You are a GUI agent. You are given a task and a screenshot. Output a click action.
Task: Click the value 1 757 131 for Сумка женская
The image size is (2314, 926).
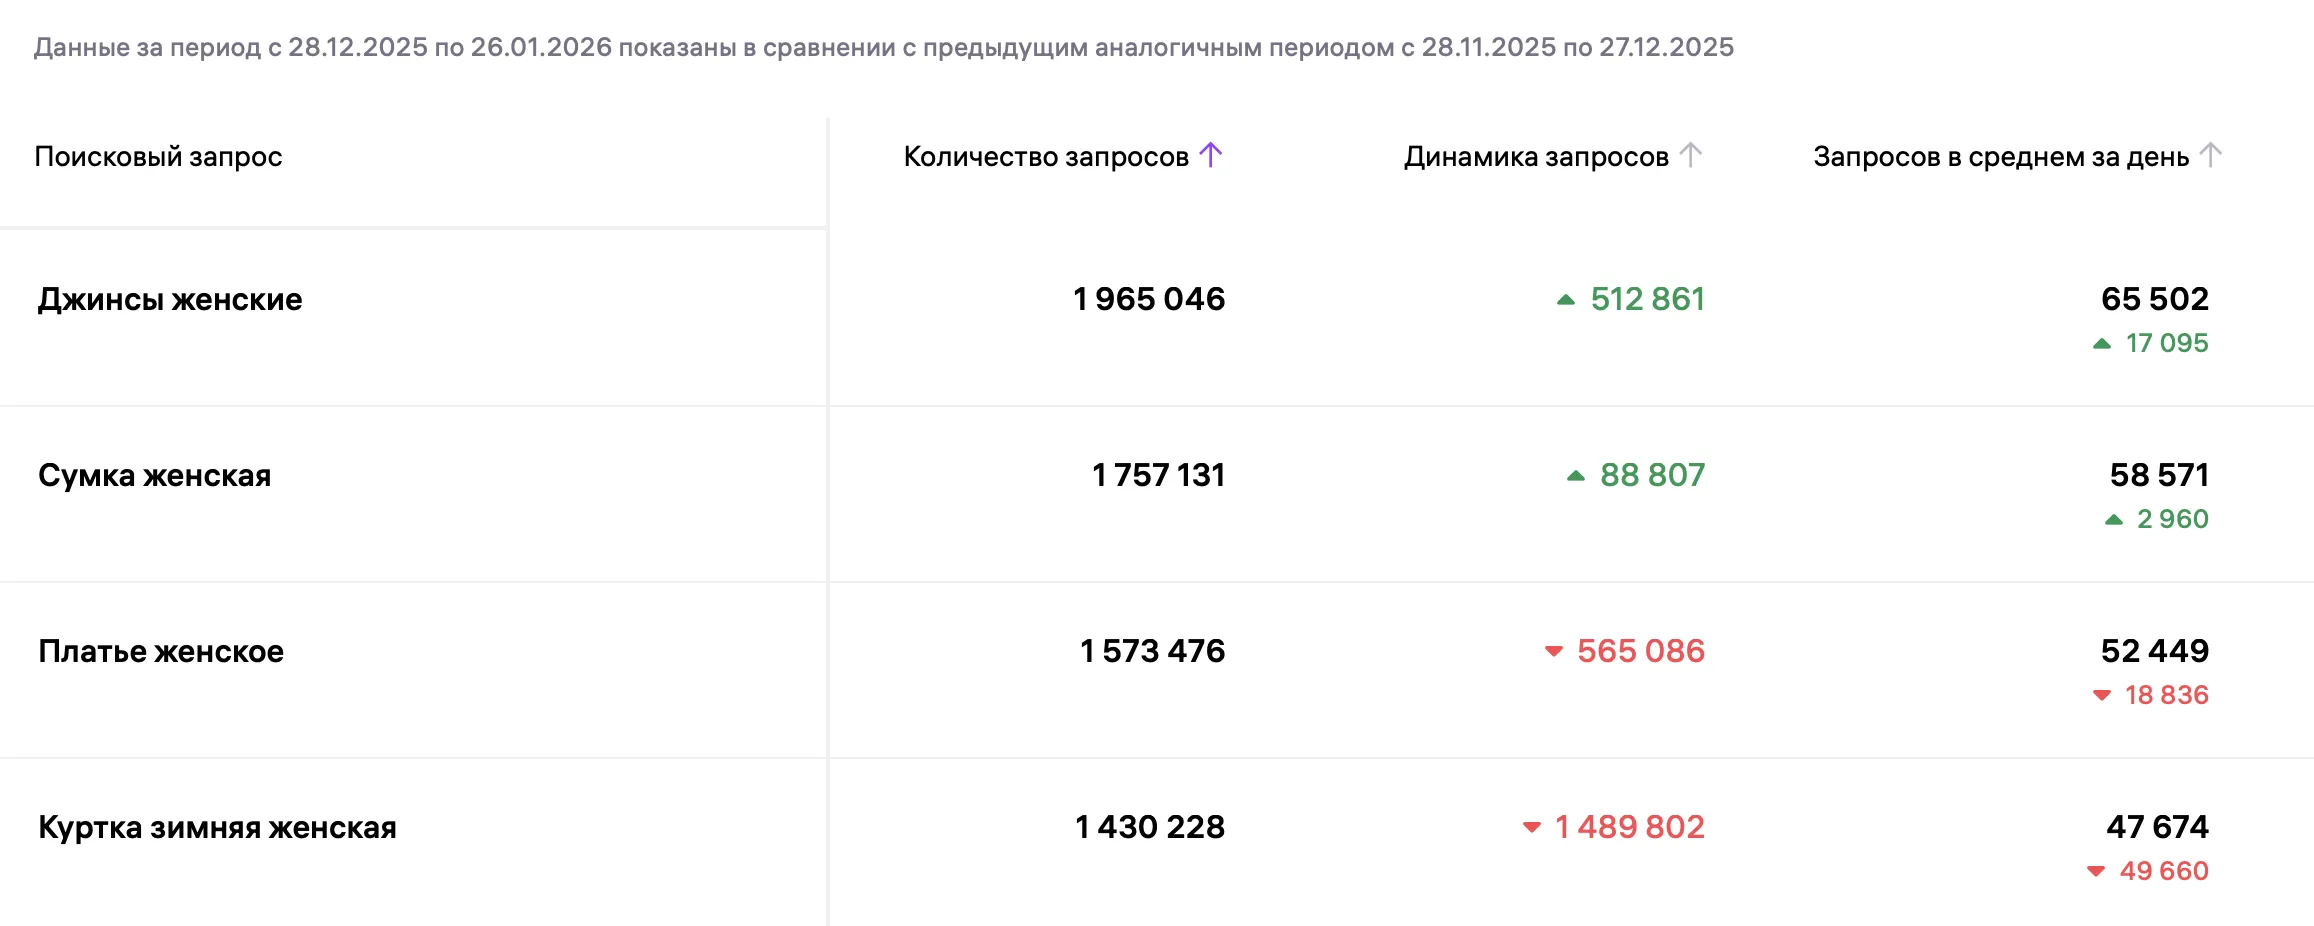coord(1158,475)
